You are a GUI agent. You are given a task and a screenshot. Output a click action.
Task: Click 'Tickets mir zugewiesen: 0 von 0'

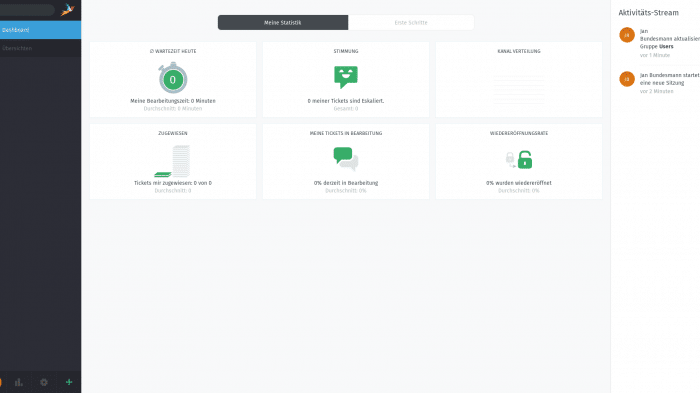[x=173, y=183]
